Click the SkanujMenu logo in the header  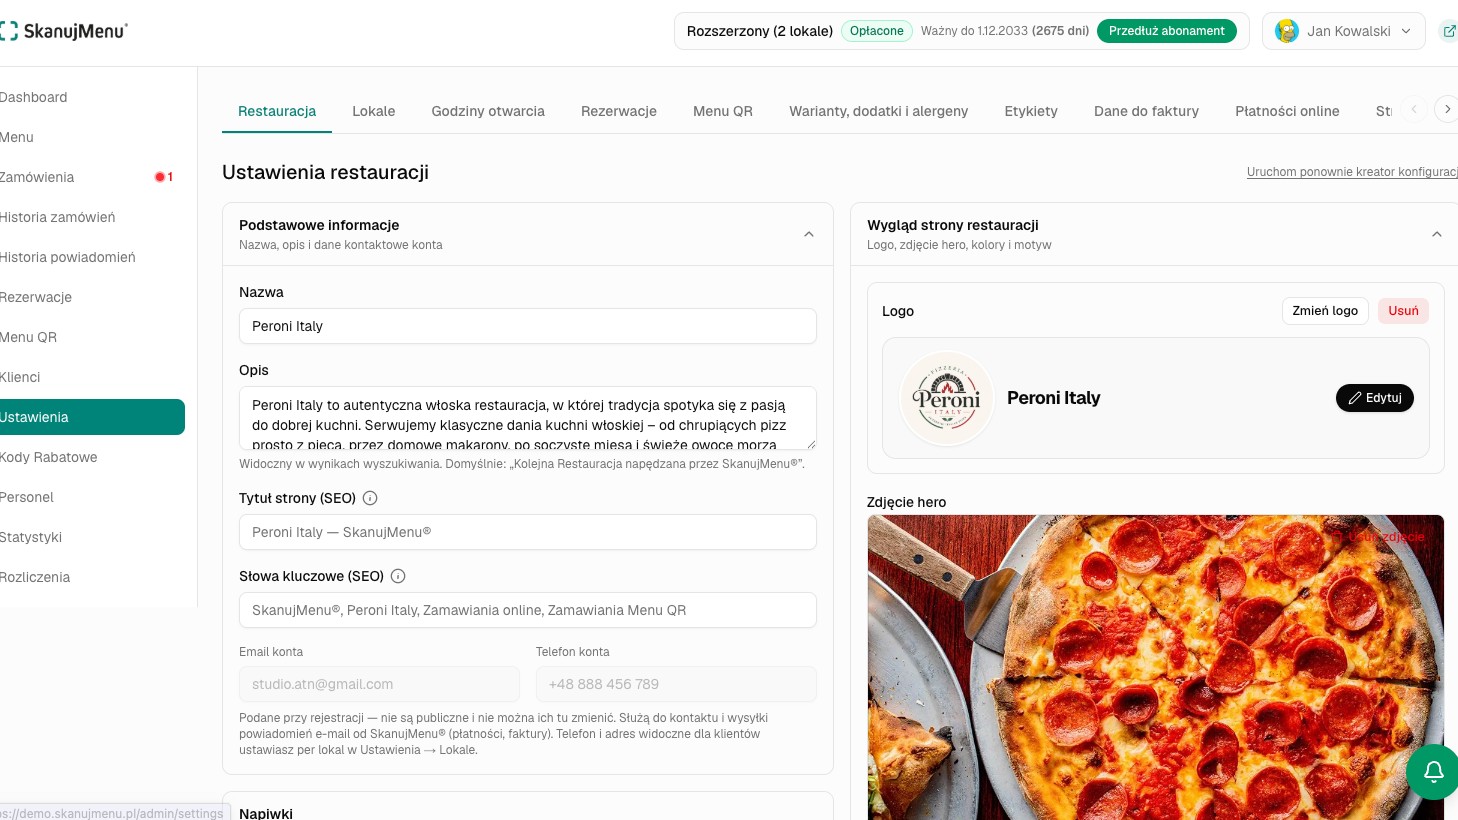(63, 31)
